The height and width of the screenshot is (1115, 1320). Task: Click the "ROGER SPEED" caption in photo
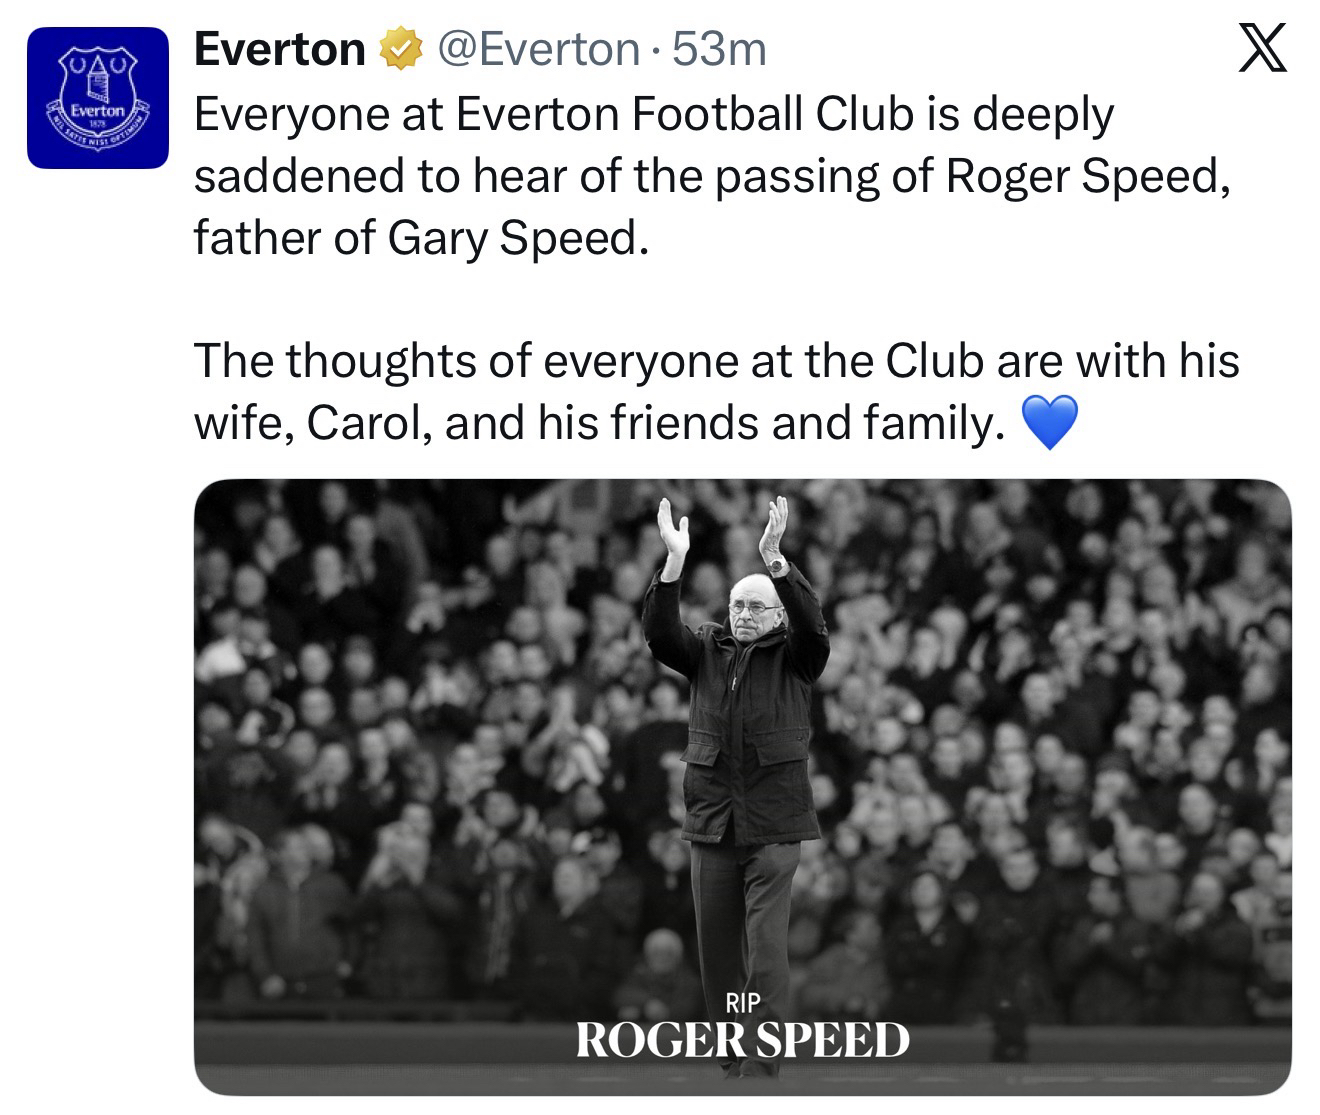pos(742,1040)
